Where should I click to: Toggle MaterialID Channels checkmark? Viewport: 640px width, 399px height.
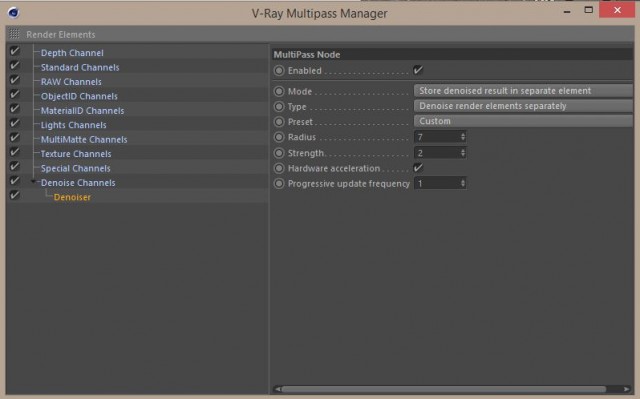(15, 109)
